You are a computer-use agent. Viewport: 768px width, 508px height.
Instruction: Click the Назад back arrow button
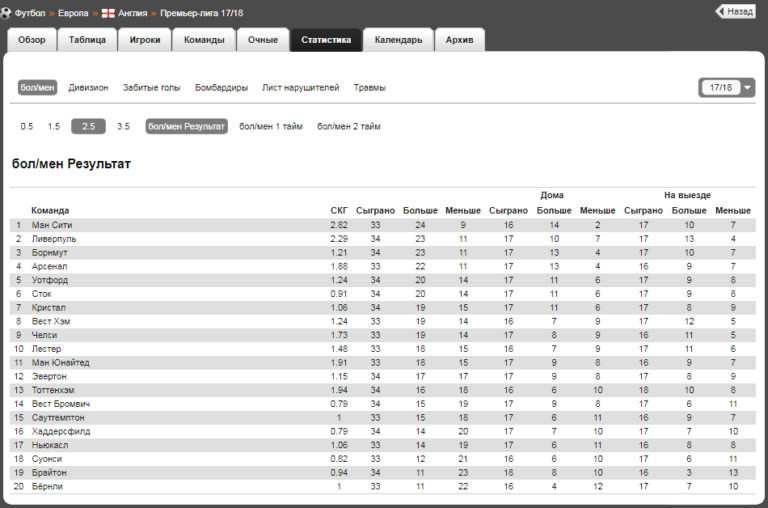[735, 12]
